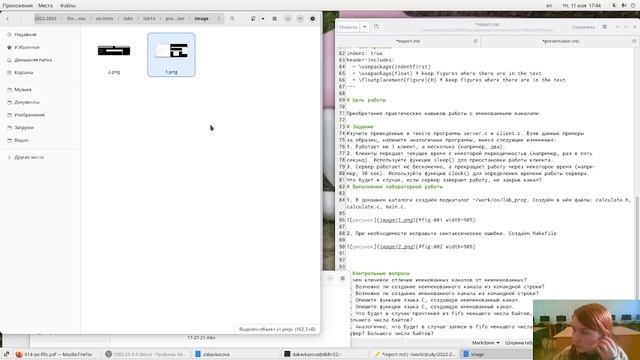Image resolution: width=640 pixels, height=360 pixels.
Task: Open Места menu in top panel
Action: pyautogui.click(x=45, y=6)
